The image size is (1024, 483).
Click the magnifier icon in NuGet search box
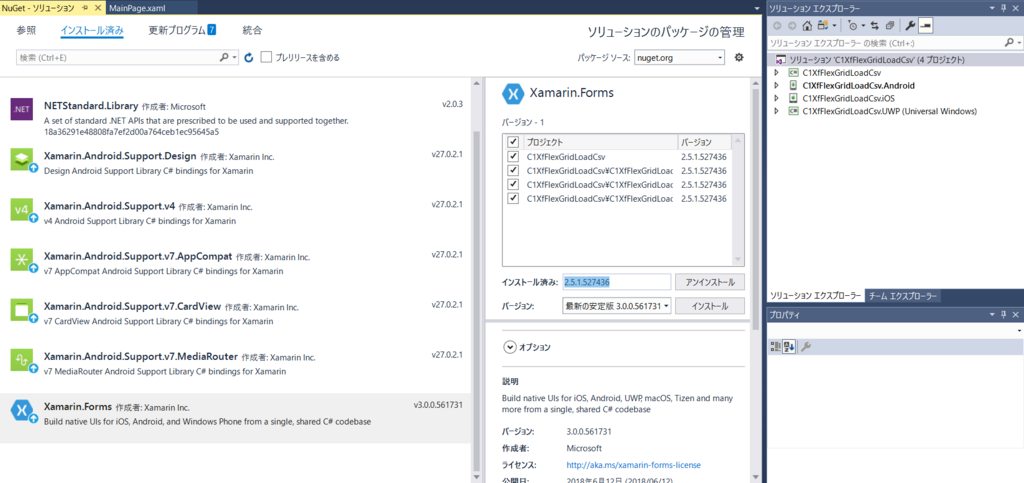(x=225, y=57)
